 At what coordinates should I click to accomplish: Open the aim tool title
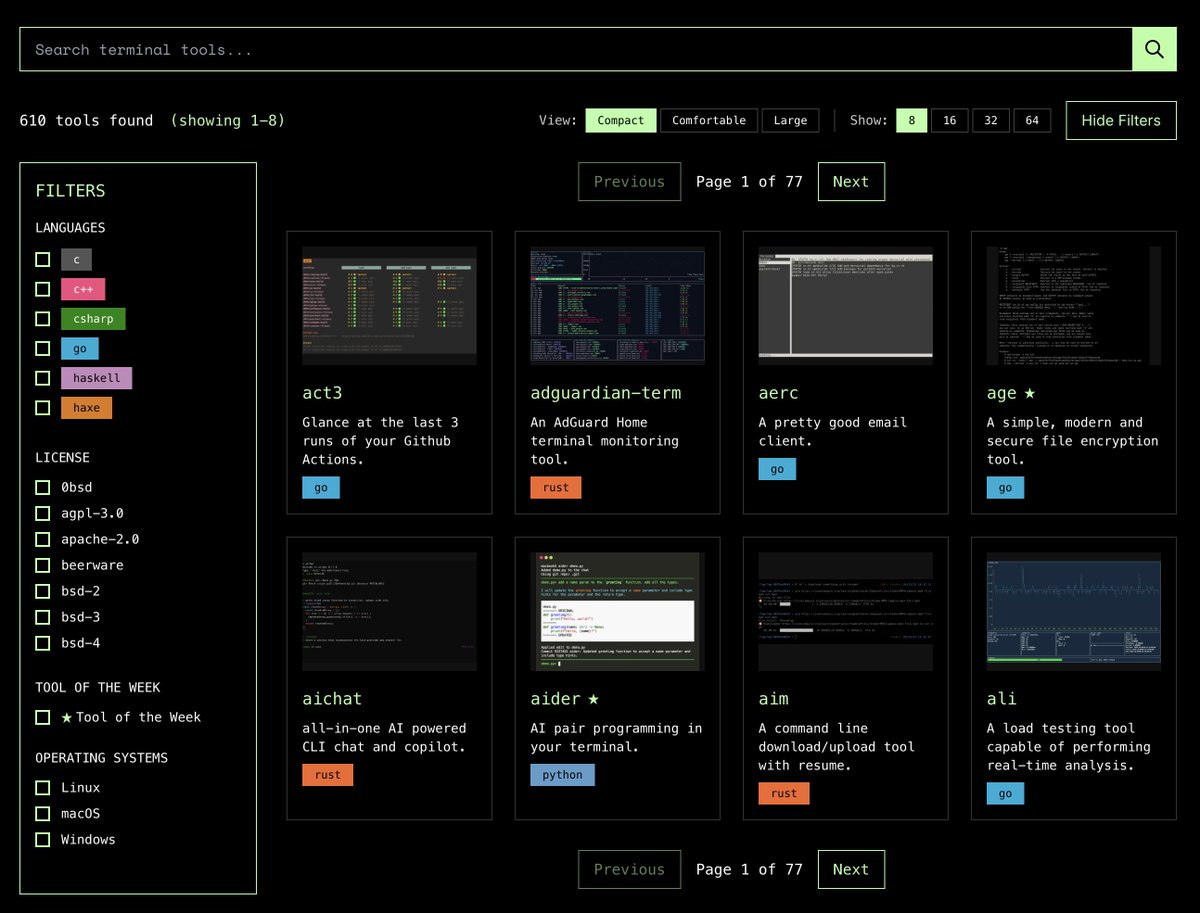point(774,699)
